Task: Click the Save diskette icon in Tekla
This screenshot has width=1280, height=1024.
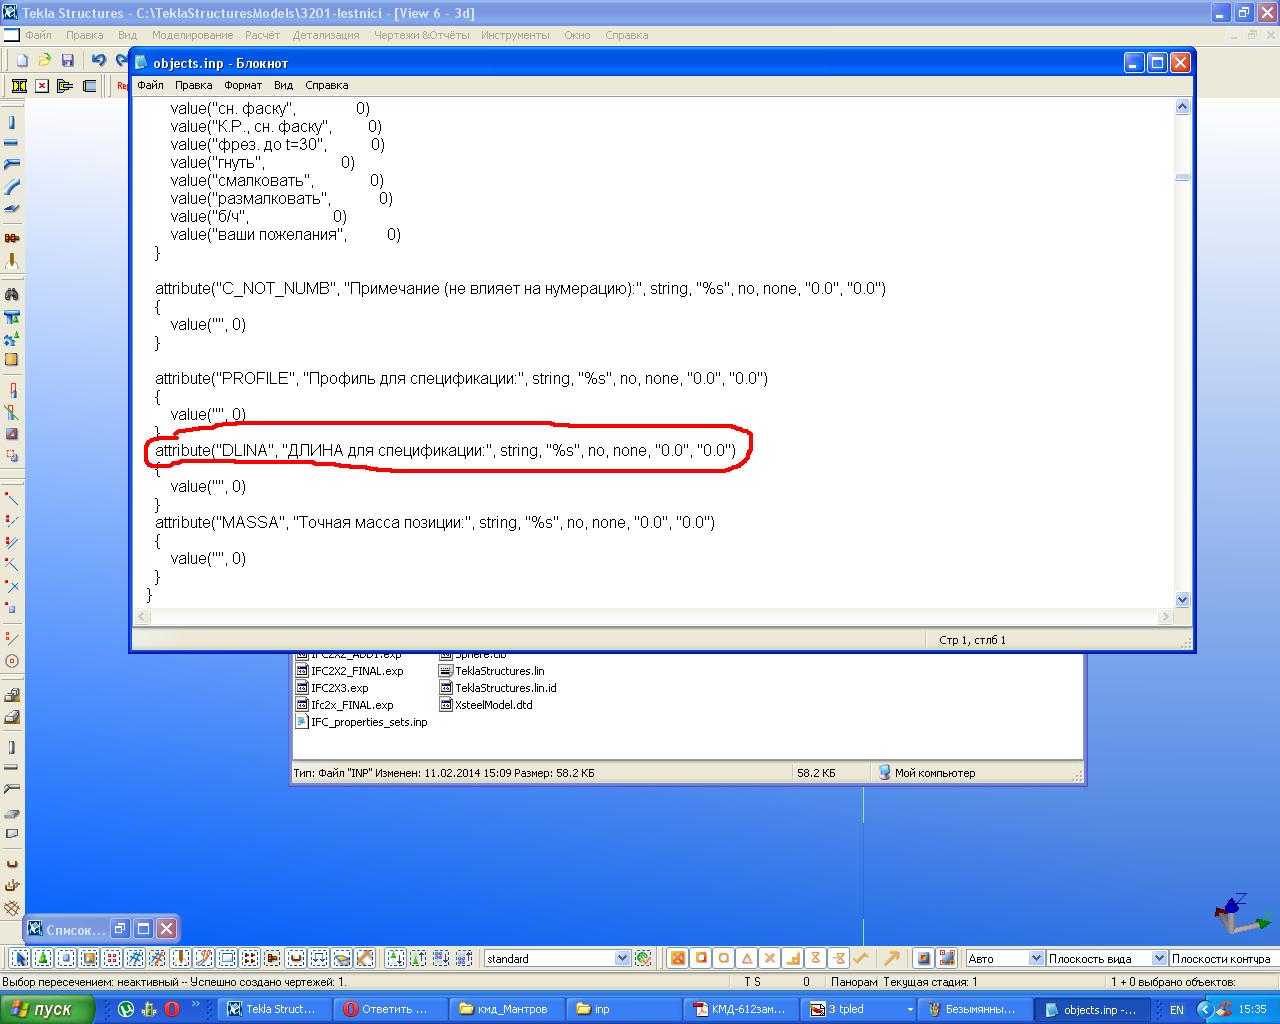Action: coord(68,61)
